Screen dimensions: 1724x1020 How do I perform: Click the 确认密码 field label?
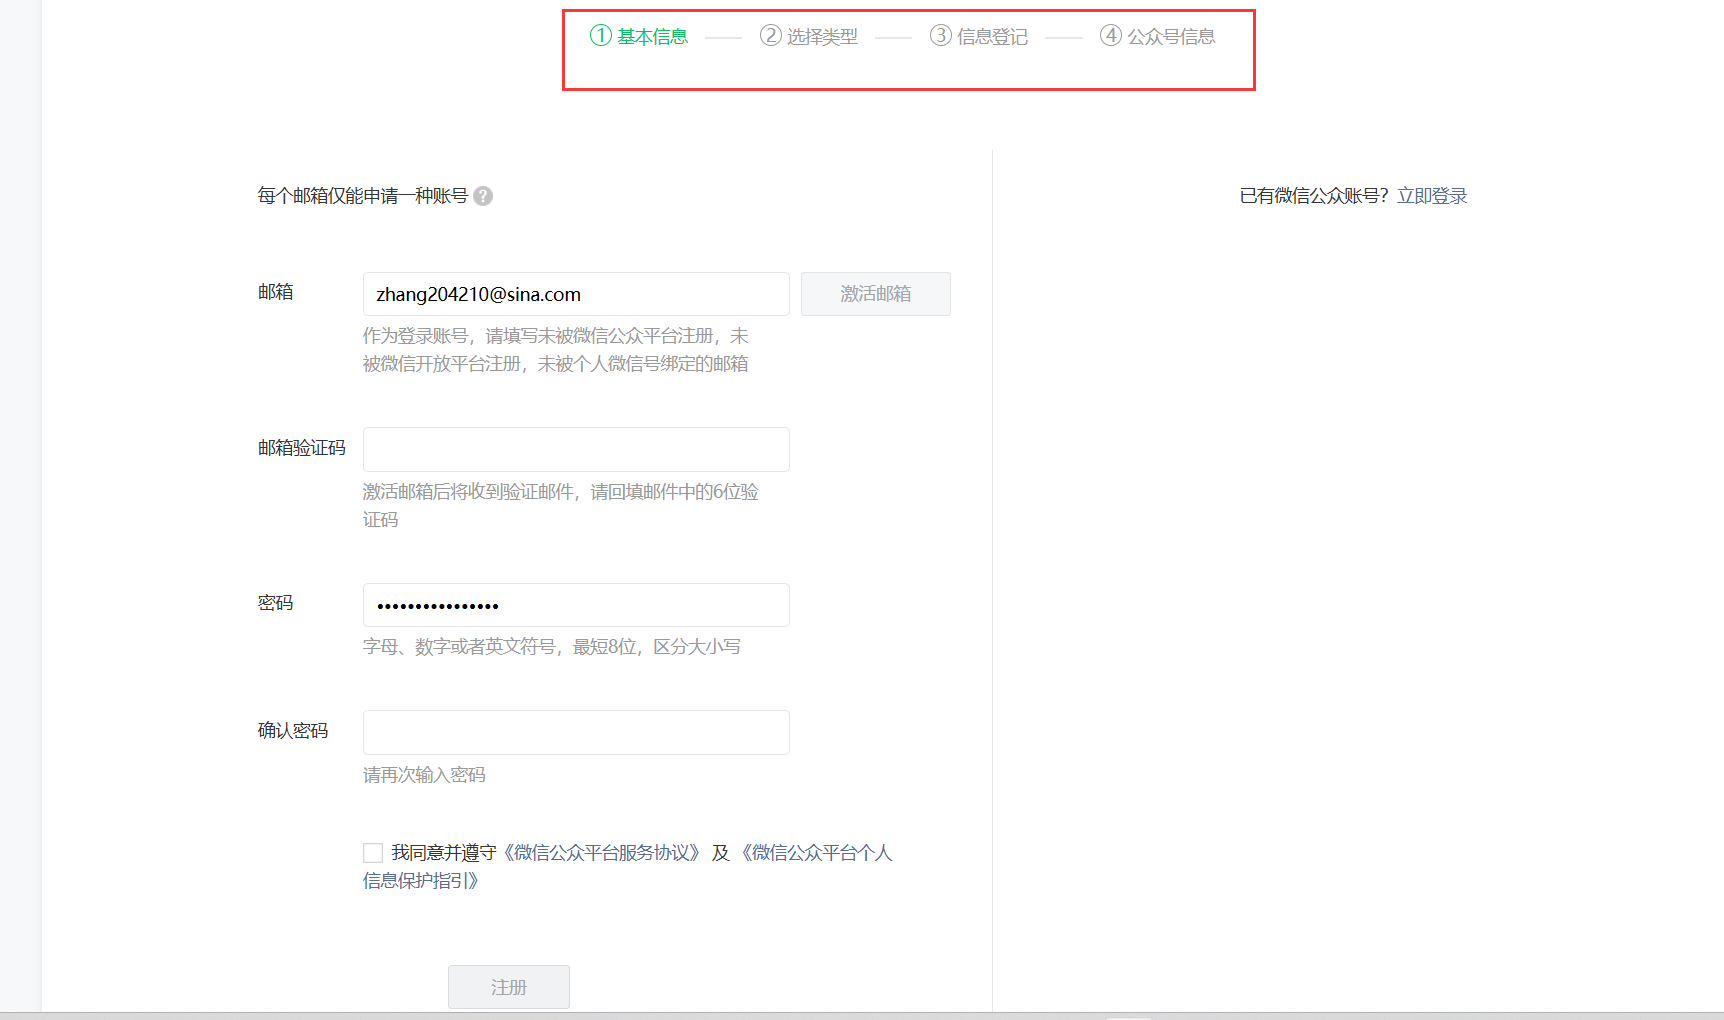[x=293, y=731]
